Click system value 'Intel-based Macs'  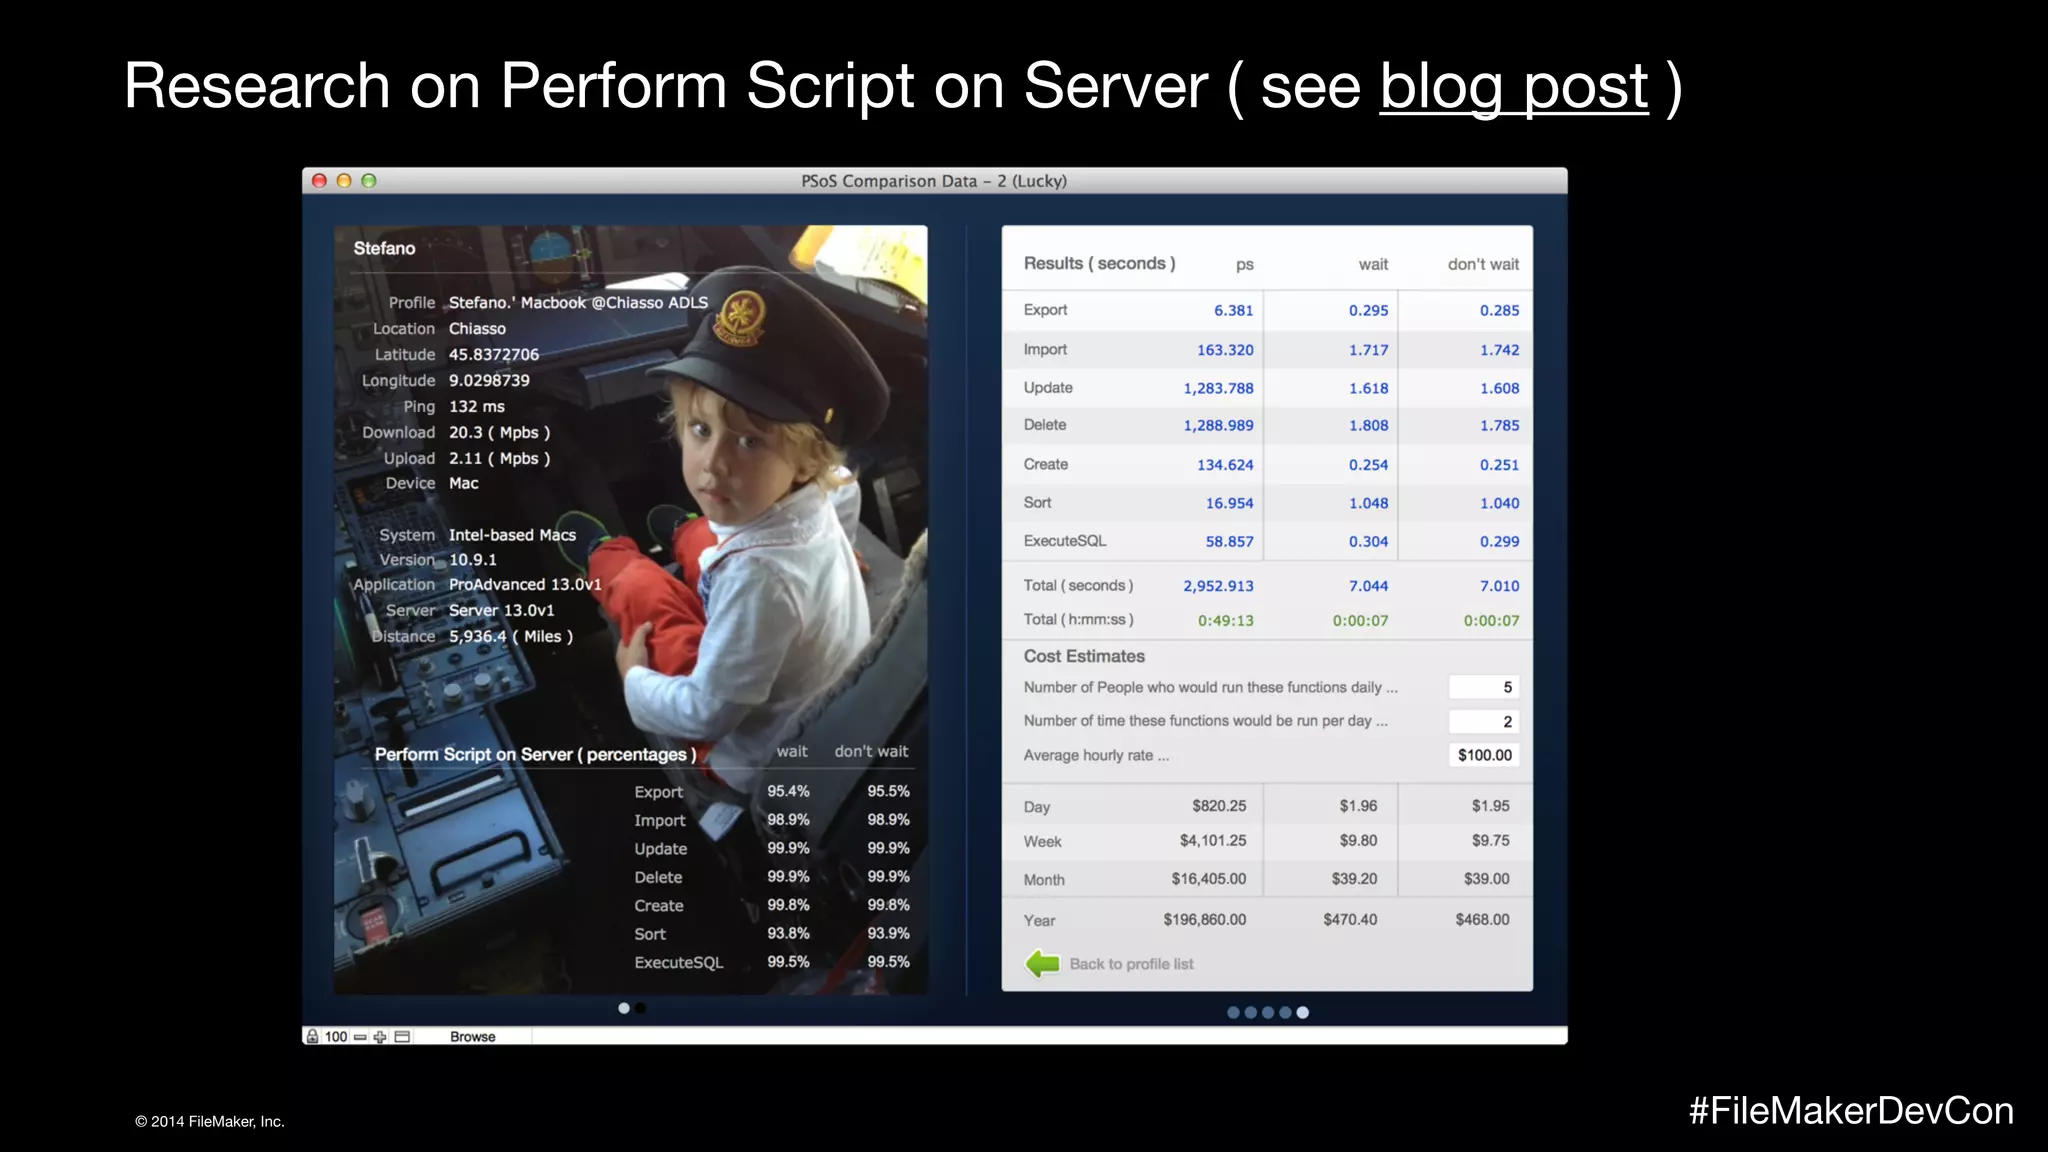pyautogui.click(x=512, y=535)
